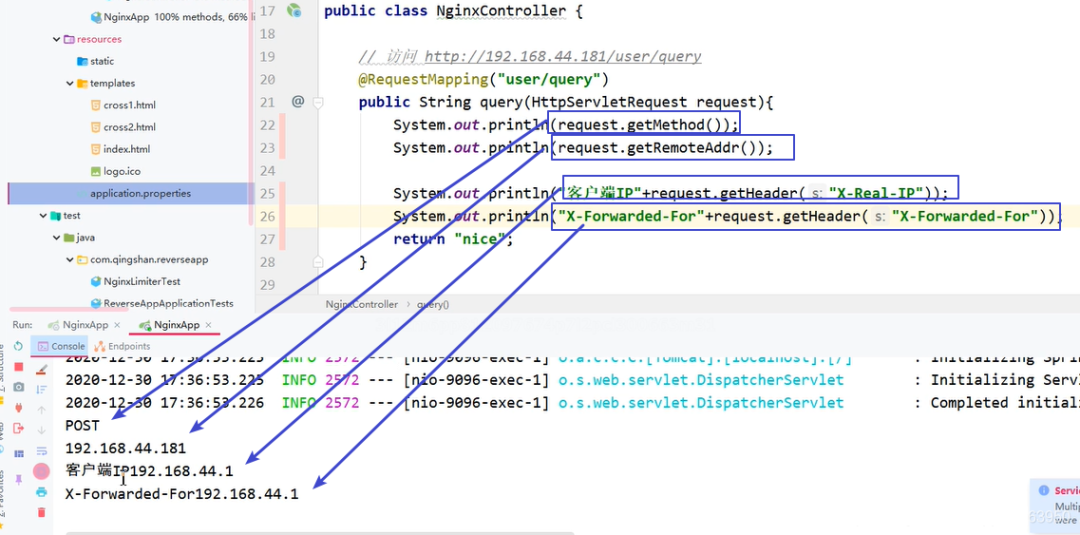The width and height of the screenshot is (1080, 535).
Task: Click the @RequestMapping annotation
Action: click(484, 79)
